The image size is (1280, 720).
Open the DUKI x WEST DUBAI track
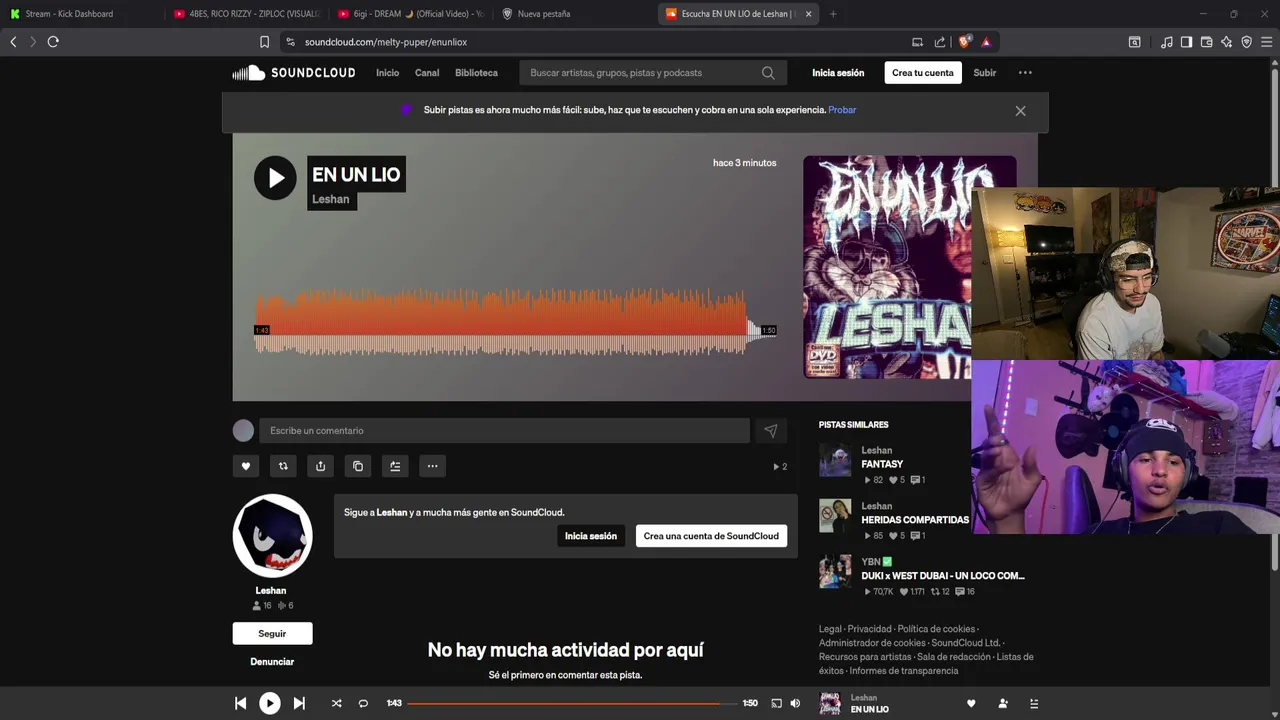[x=943, y=576]
